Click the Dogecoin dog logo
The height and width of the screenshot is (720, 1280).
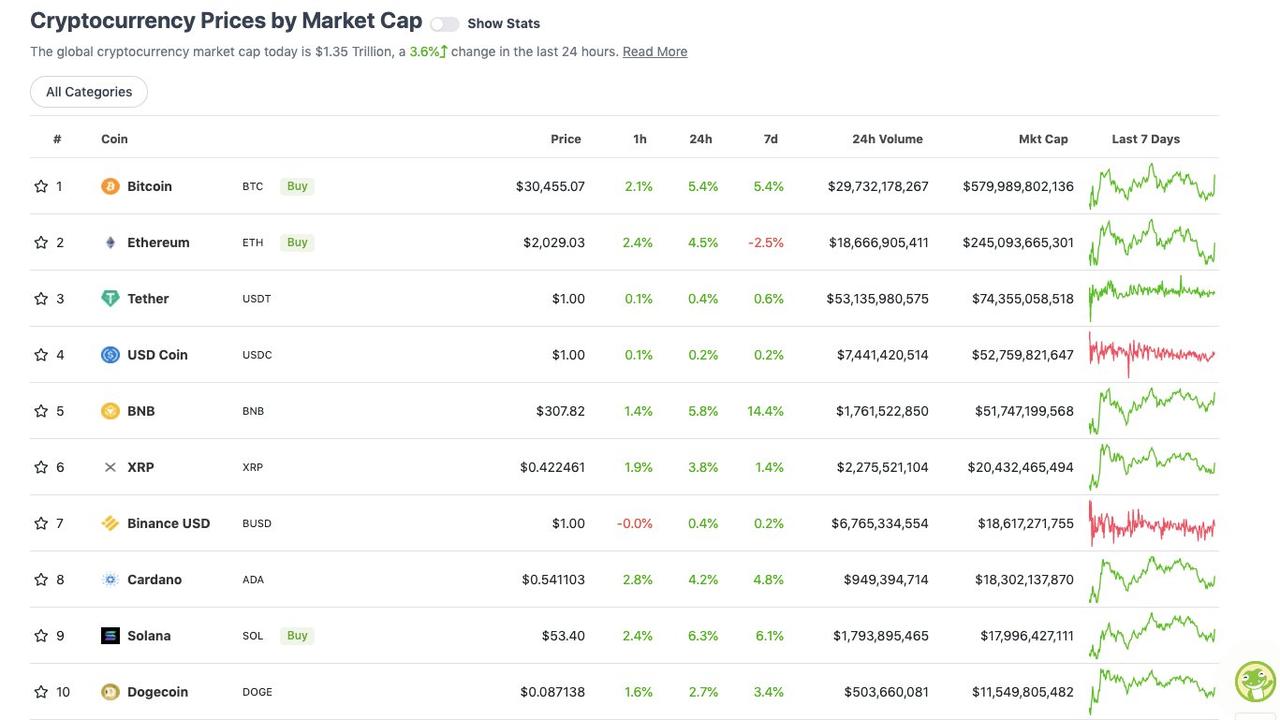110,692
